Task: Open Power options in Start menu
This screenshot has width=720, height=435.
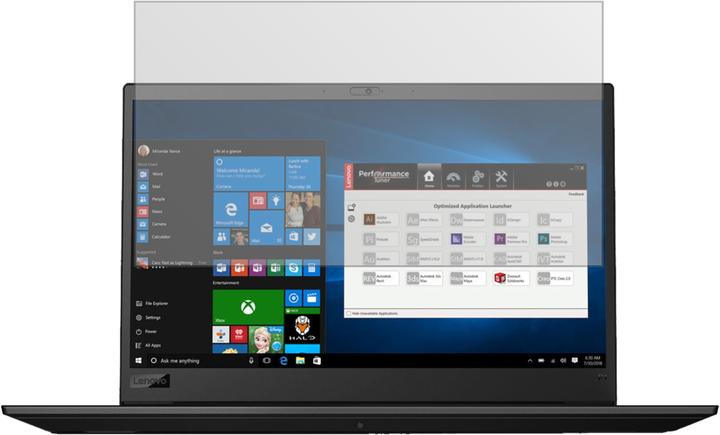Action: [146, 331]
